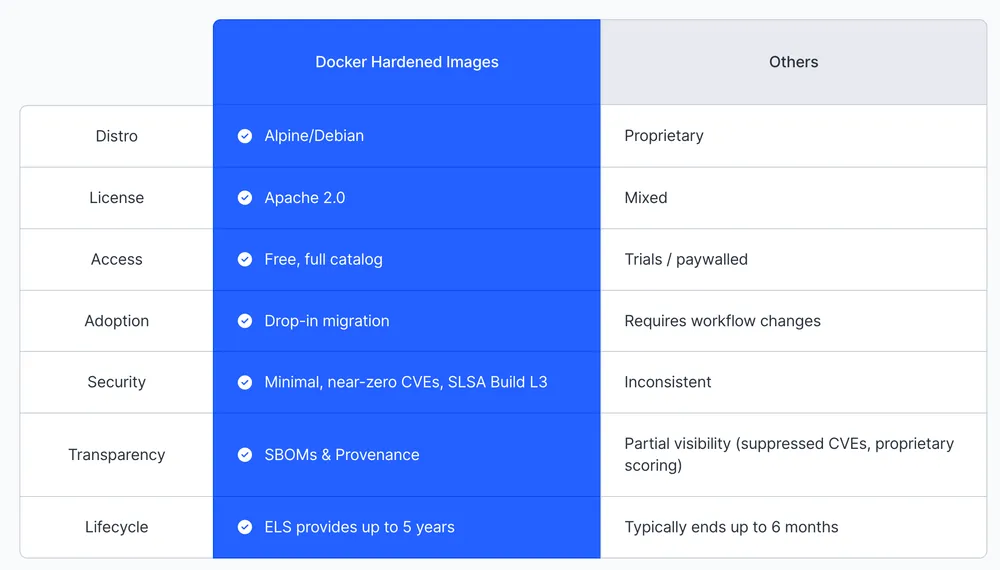Screen dimensions: 1000x570
Task: Click the Mixed cell under Others
Action: coord(793,198)
